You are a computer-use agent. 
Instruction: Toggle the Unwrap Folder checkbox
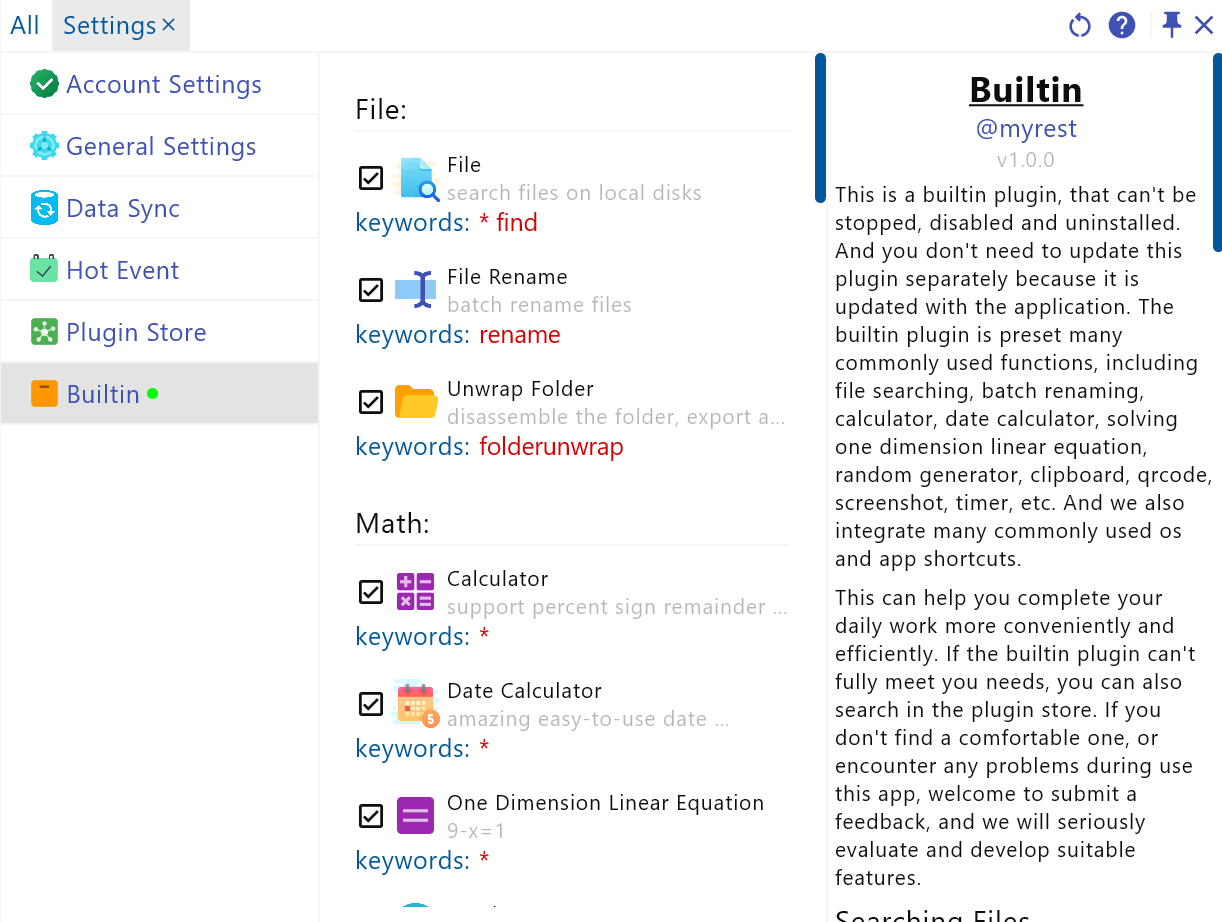click(371, 402)
